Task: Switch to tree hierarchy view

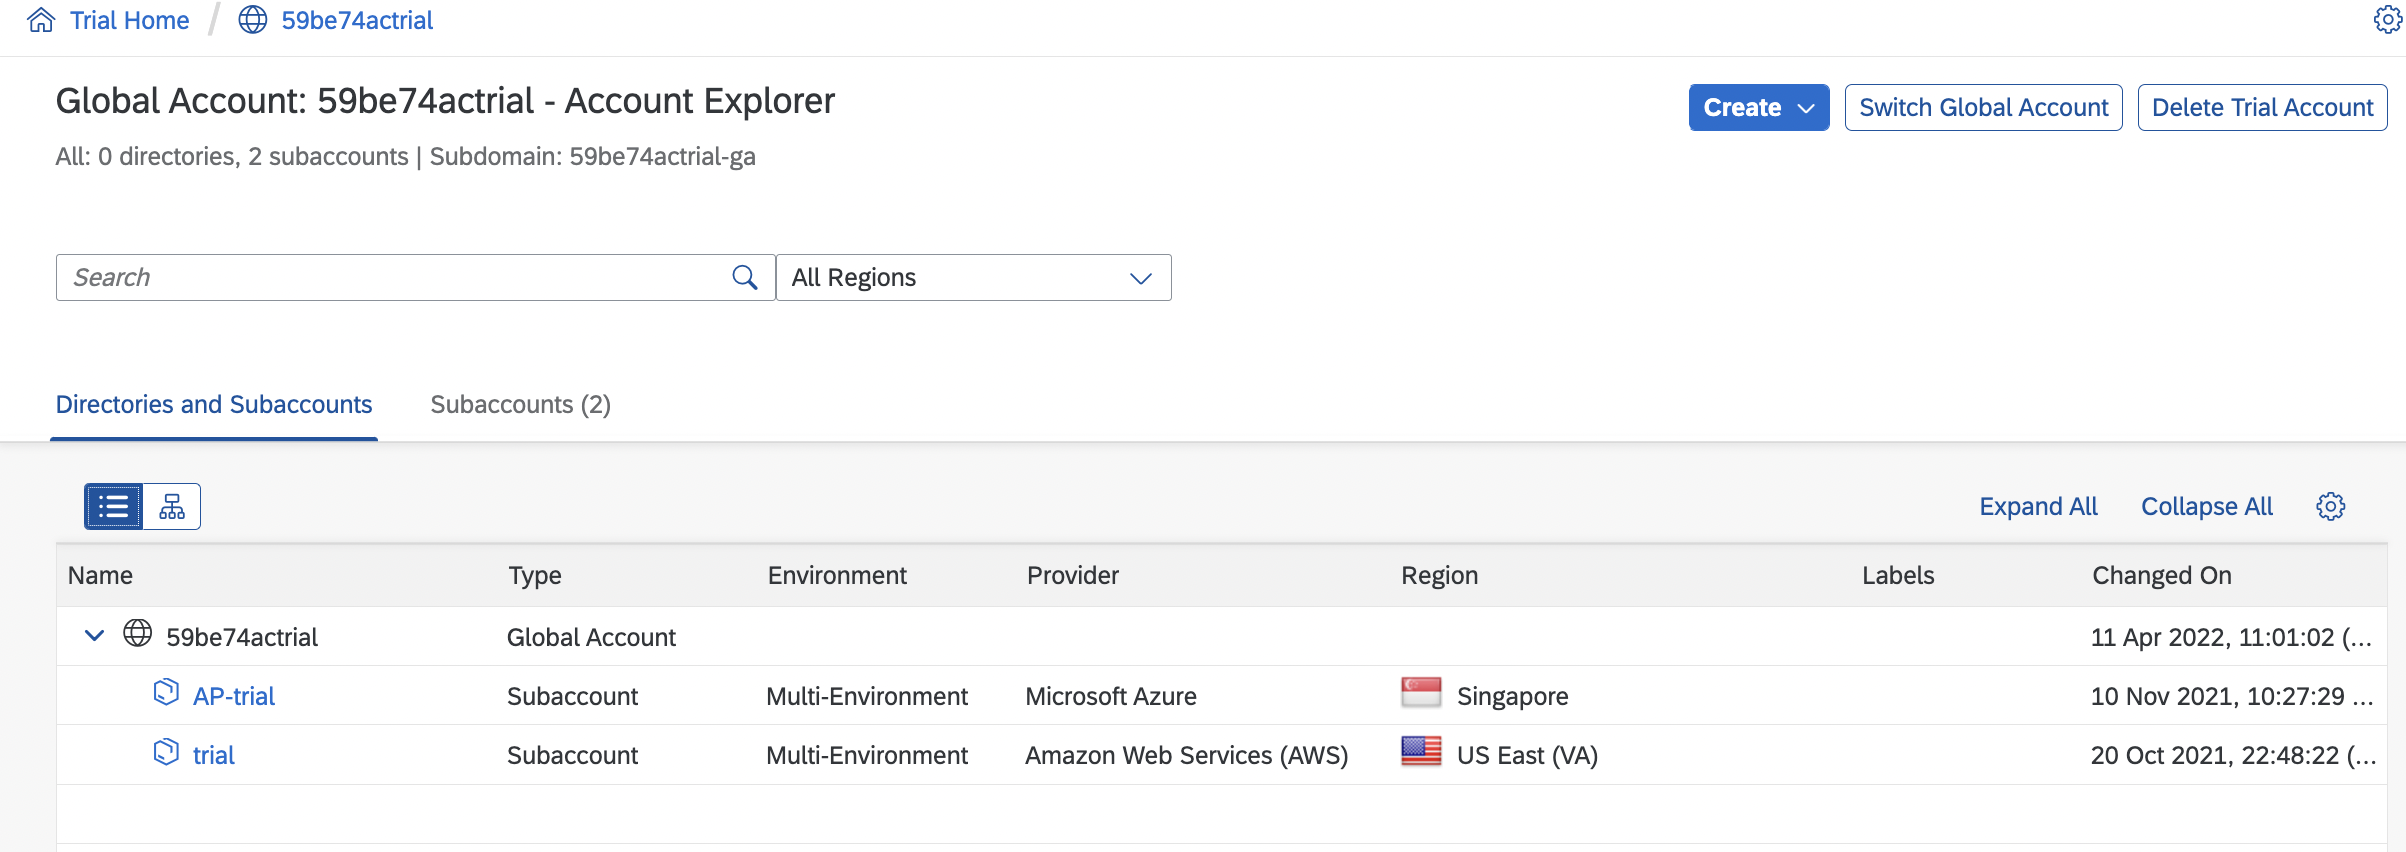Action: [172, 507]
